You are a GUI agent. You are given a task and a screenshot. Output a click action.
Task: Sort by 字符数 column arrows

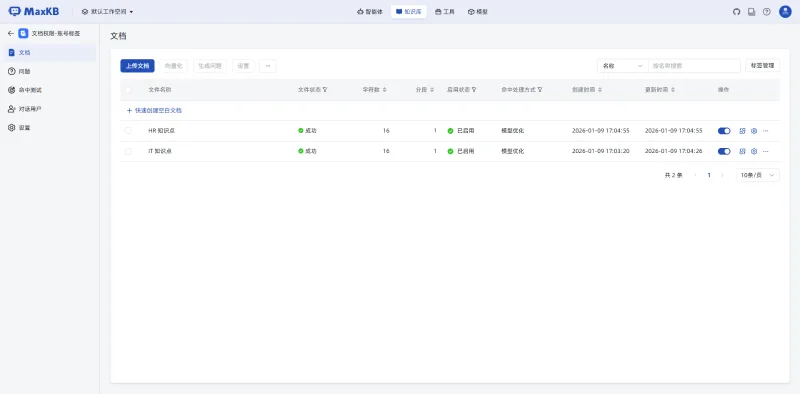click(x=385, y=90)
